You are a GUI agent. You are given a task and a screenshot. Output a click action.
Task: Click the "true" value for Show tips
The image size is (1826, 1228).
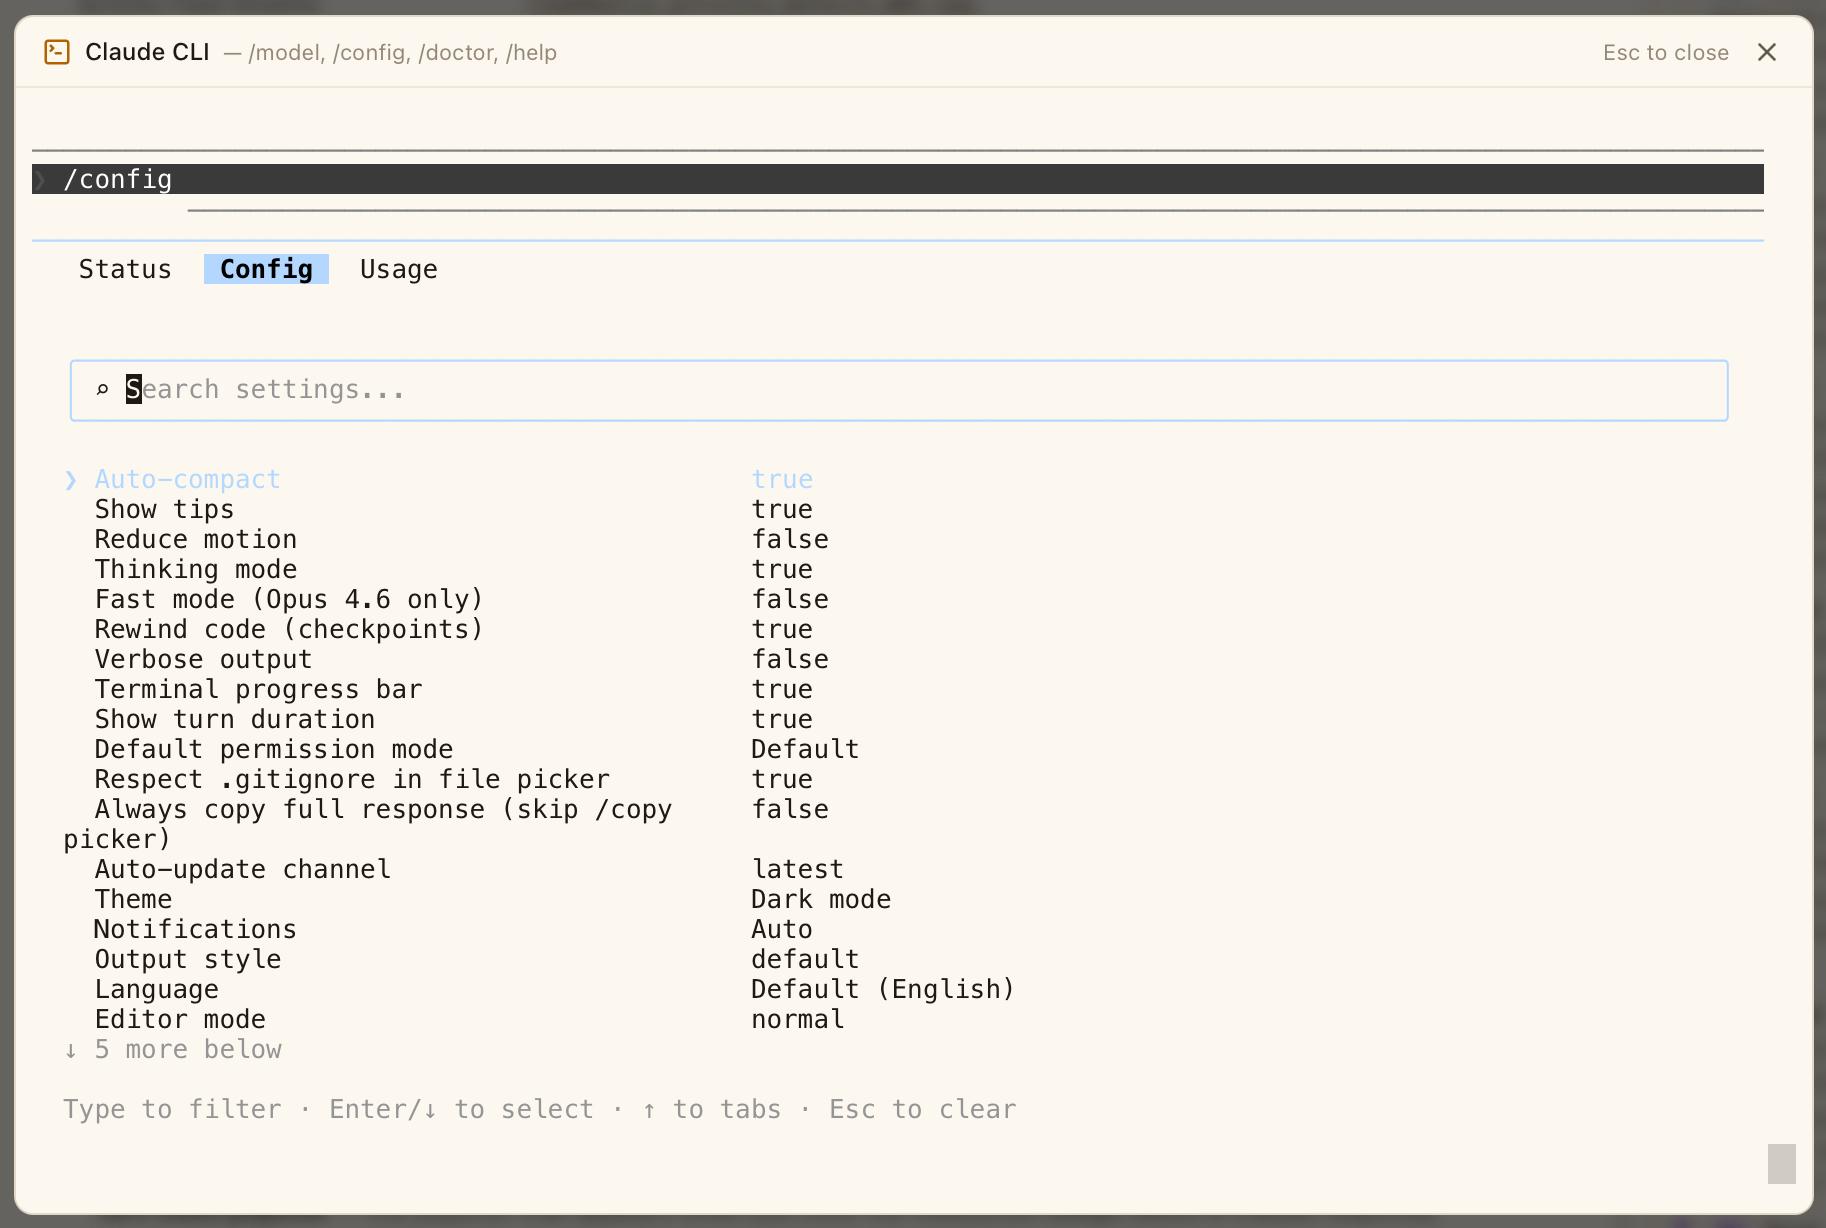click(782, 510)
